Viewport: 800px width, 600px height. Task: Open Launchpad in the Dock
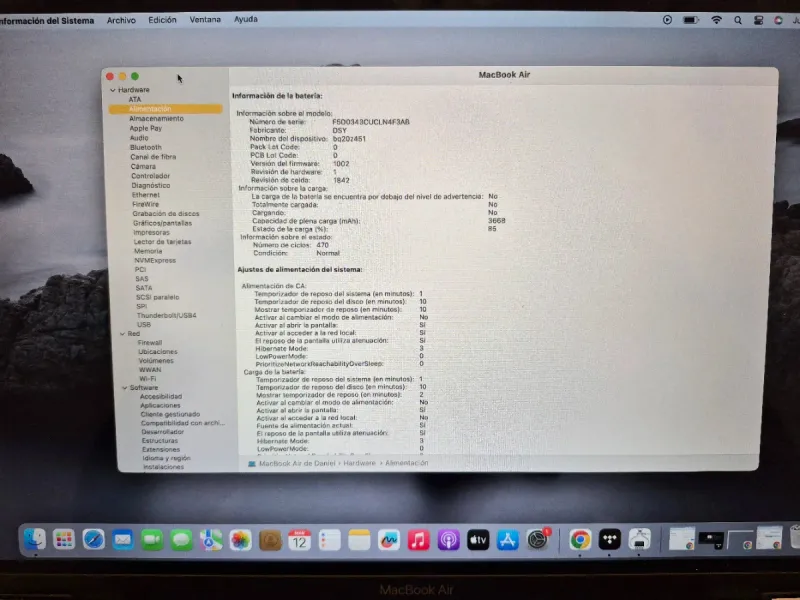tap(64, 539)
